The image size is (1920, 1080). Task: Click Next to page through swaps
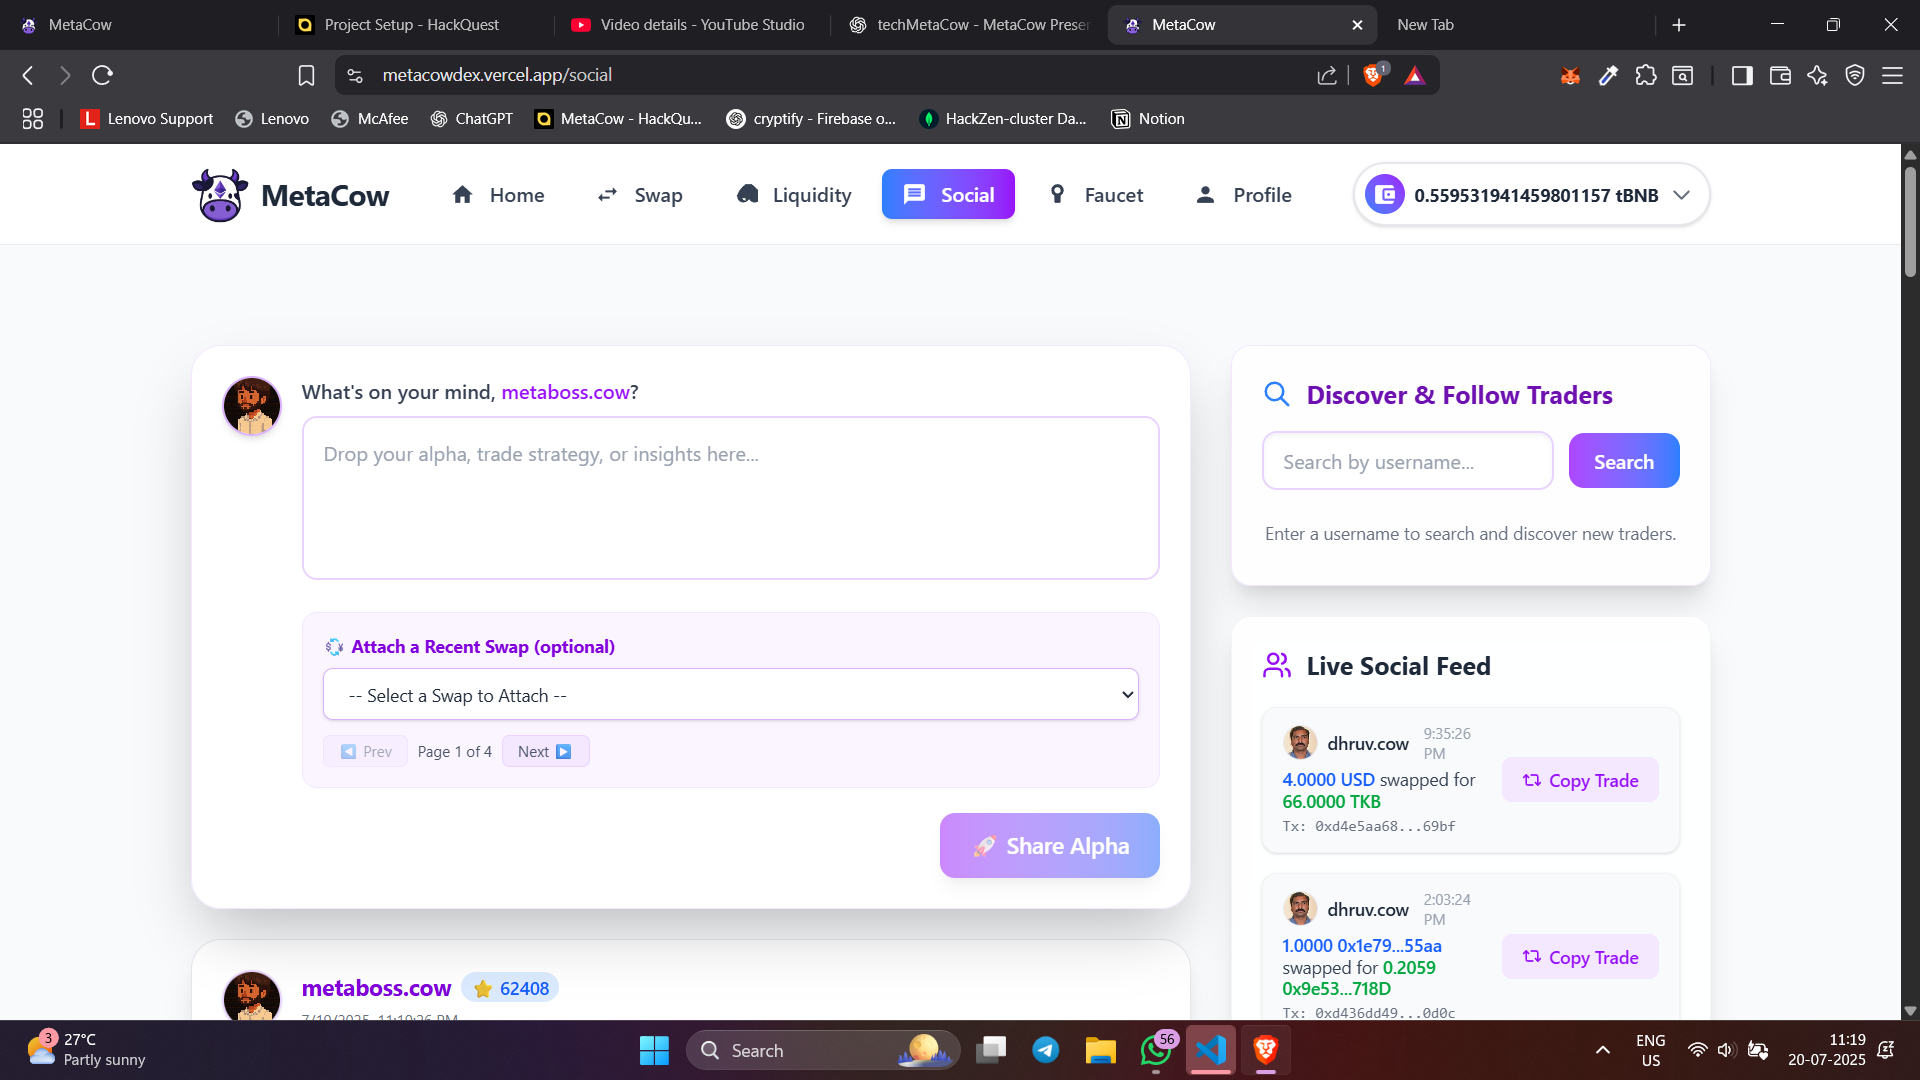pyautogui.click(x=545, y=751)
